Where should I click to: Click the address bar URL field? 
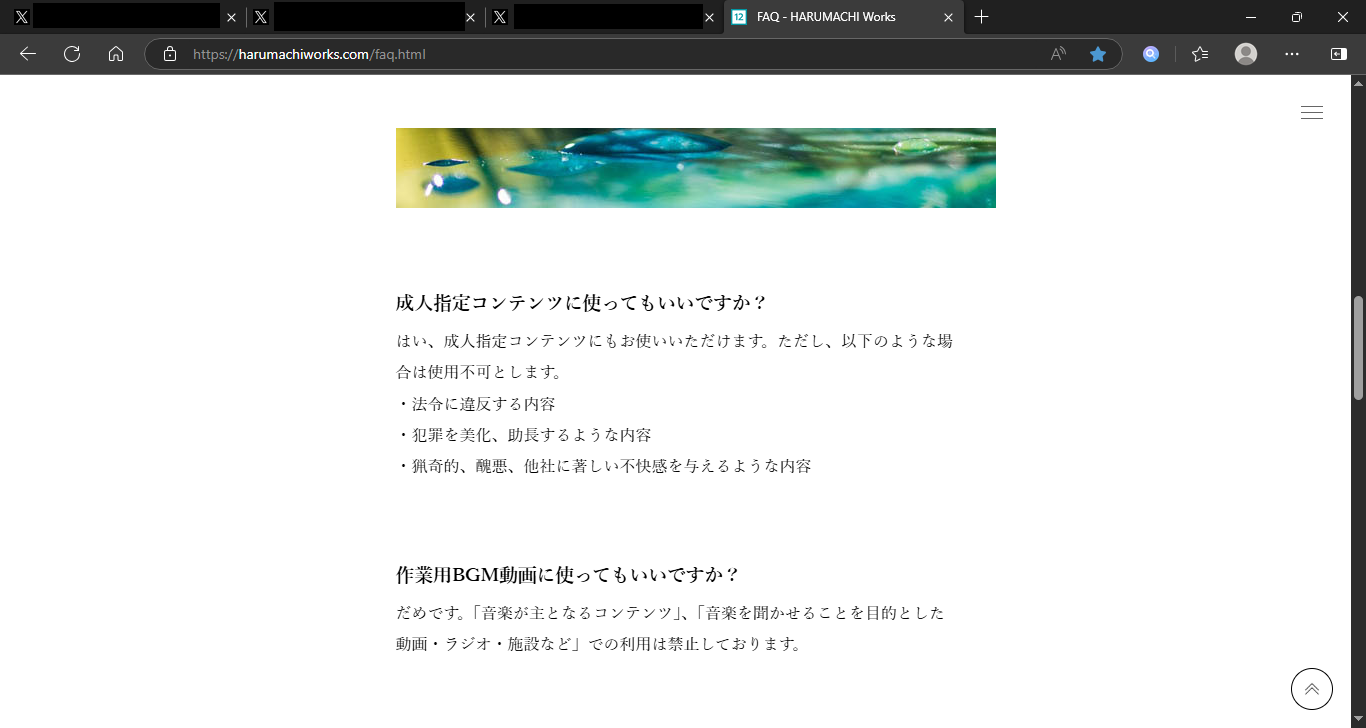pos(600,54)
